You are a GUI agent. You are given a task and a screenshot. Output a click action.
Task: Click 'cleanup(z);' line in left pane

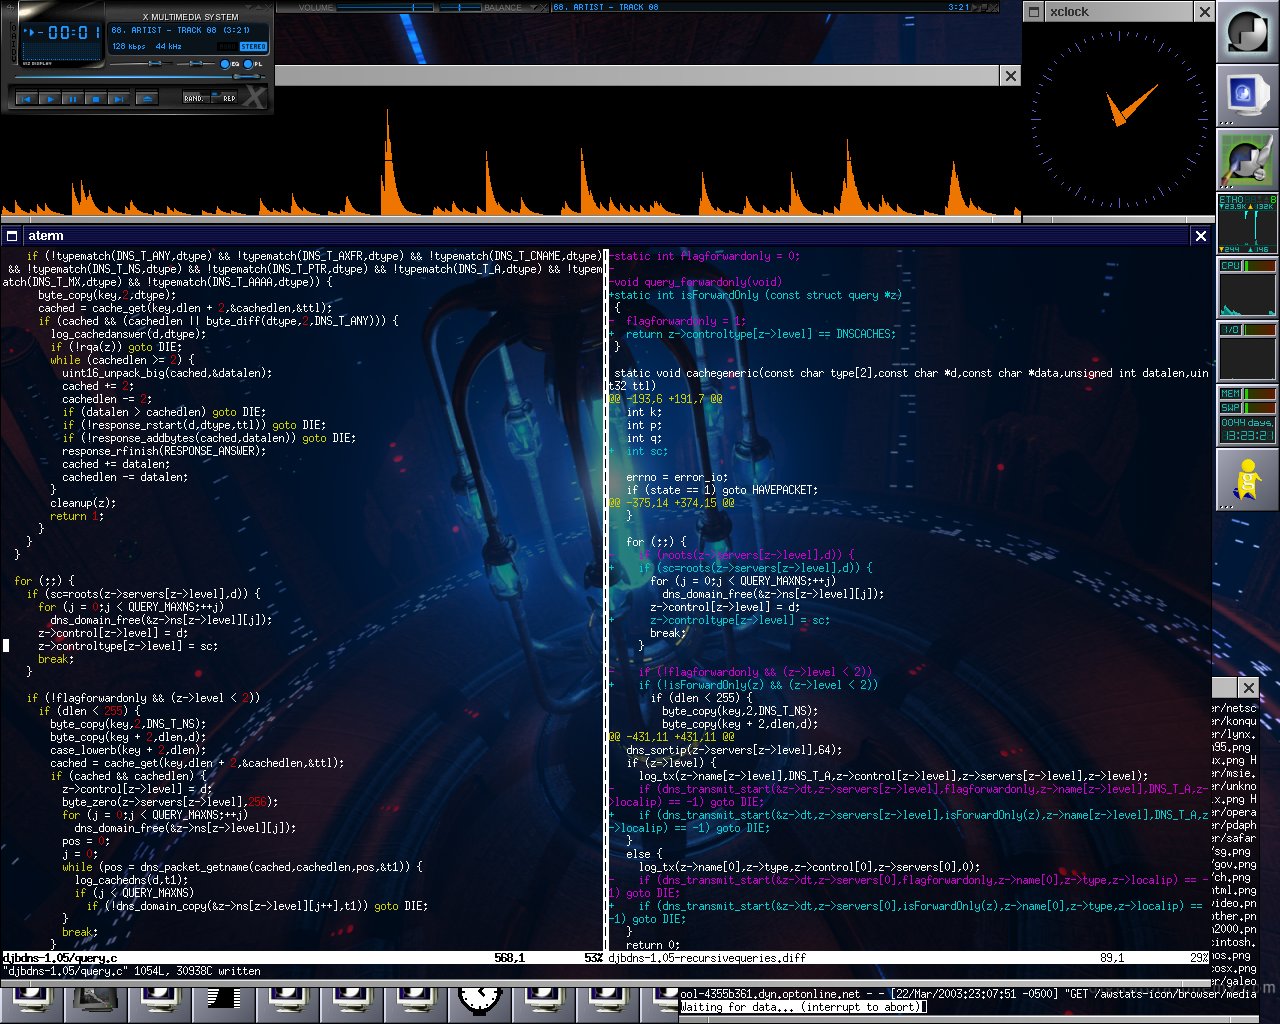pyautogui.click(x=83, y=503)
